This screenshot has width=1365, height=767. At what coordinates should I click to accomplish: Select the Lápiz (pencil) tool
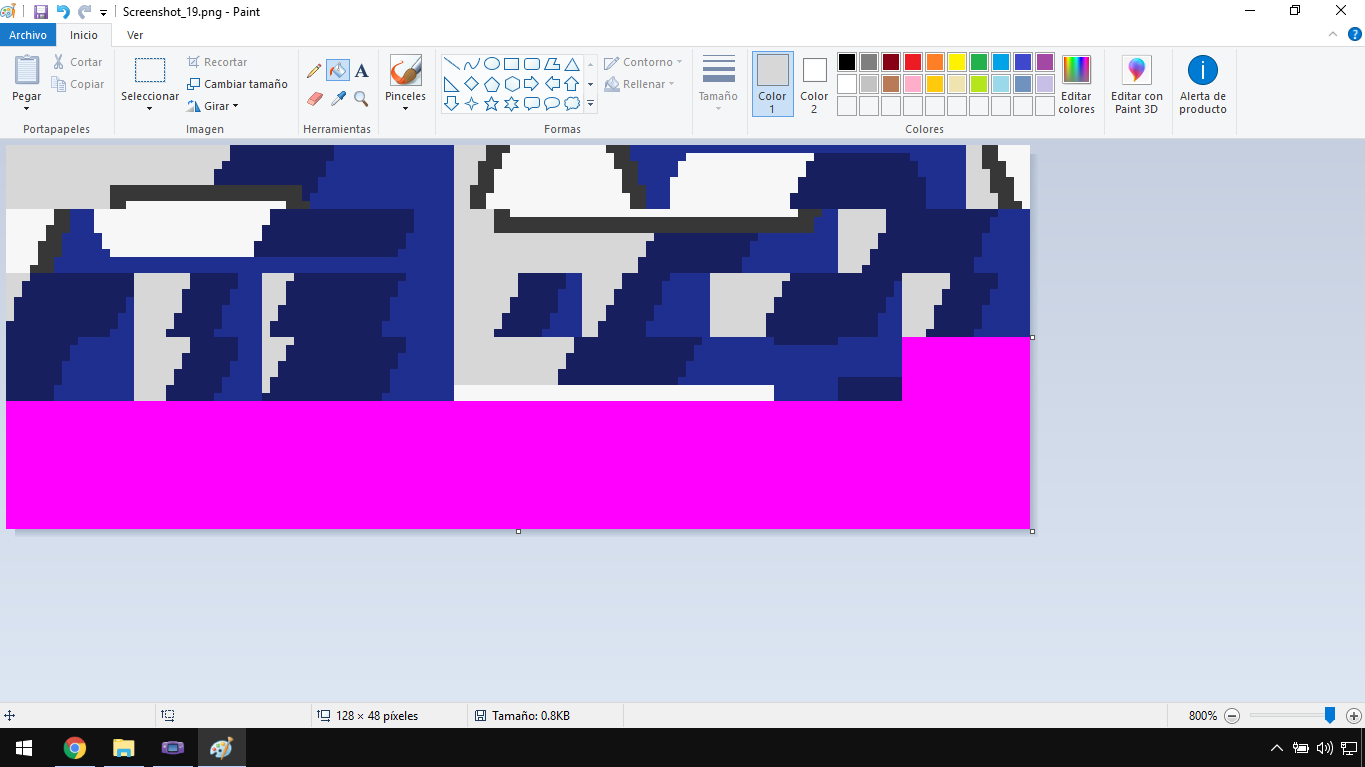click(x=313, y=71)
